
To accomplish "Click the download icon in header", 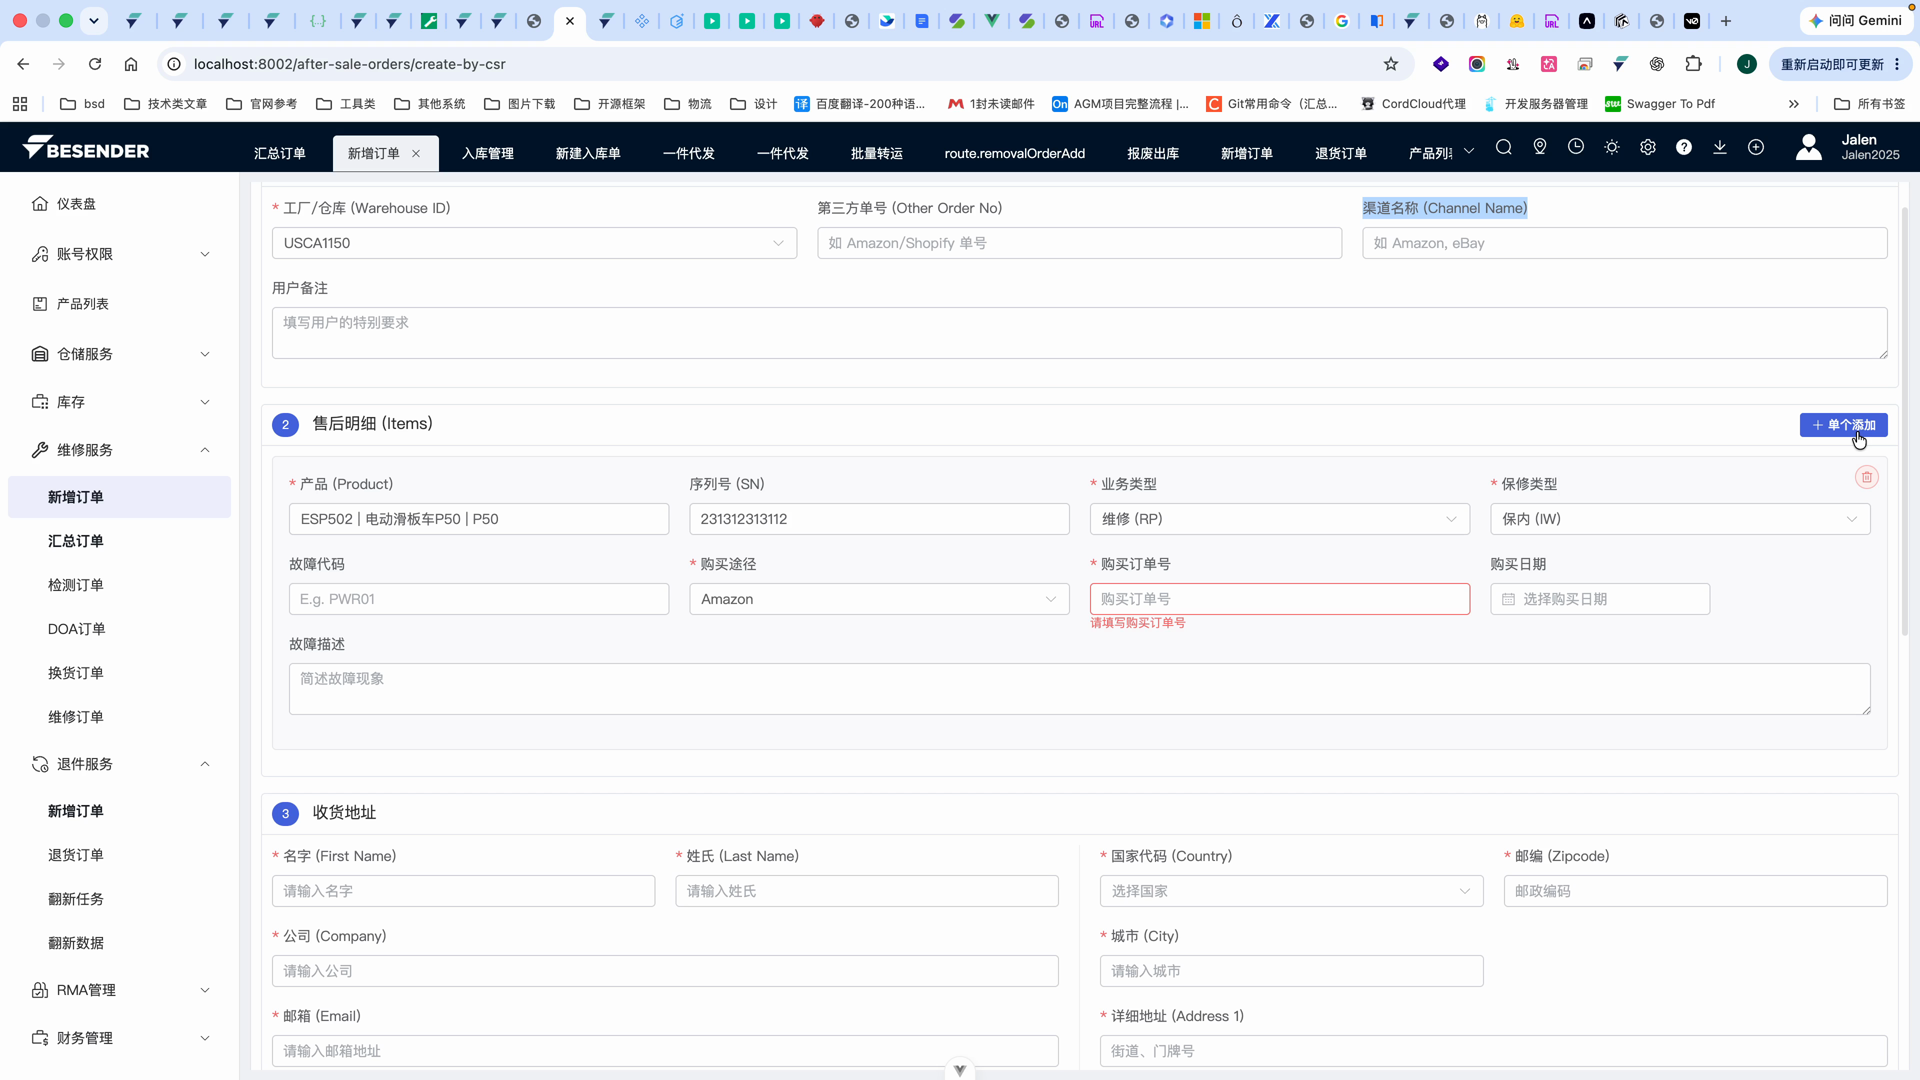I will [x=1720, y=147].
